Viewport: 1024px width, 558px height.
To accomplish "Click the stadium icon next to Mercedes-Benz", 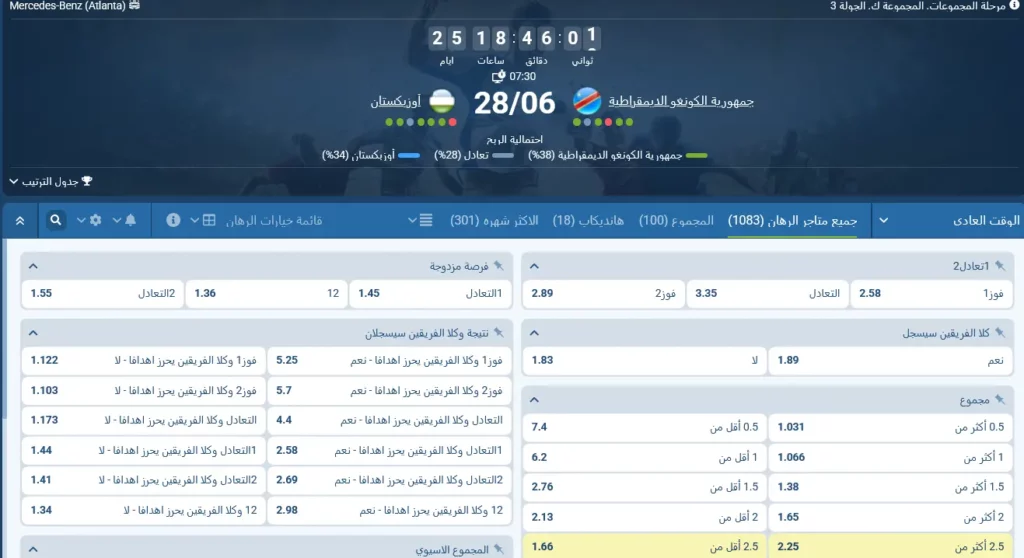I will (x=134, y=5).
